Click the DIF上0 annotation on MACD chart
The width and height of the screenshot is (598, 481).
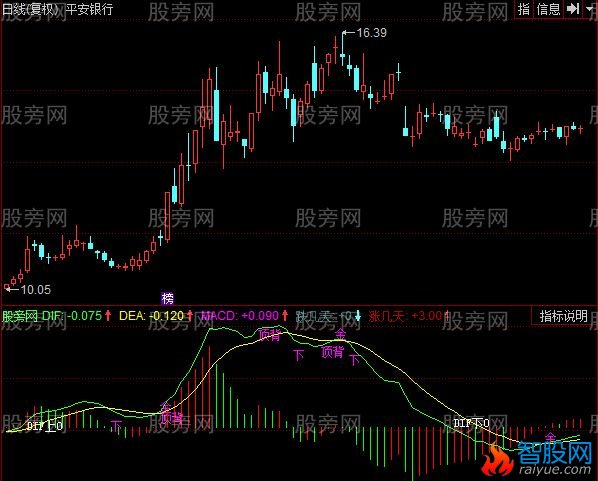(x=45, y=426)
